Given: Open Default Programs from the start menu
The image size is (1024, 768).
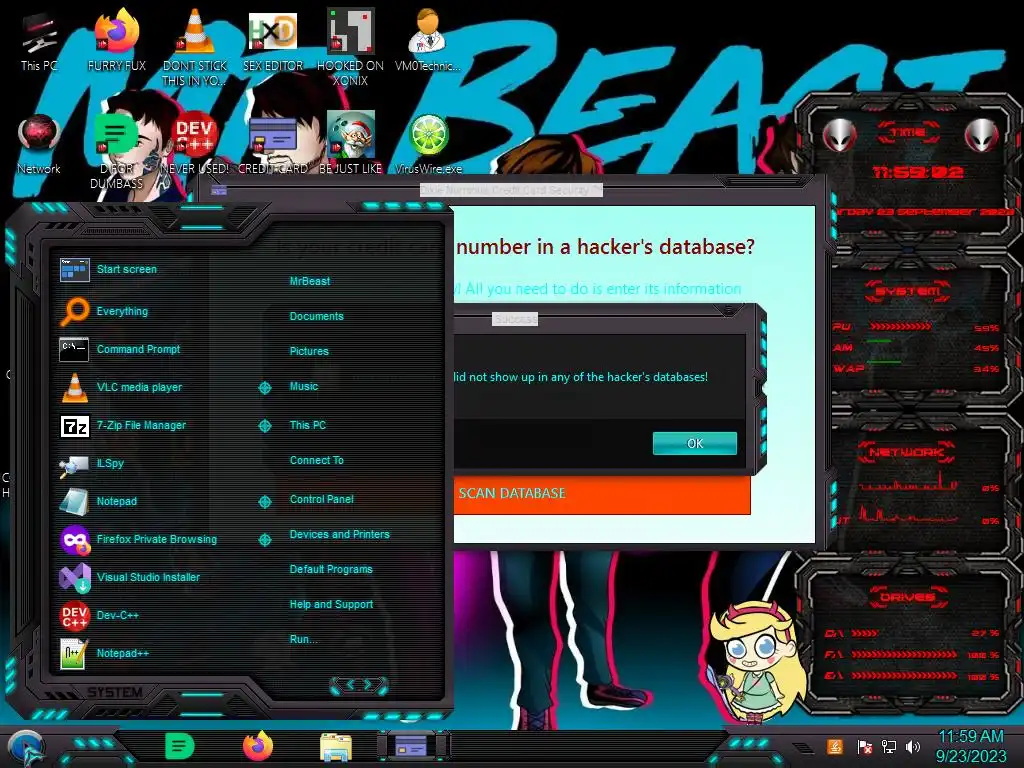Looking at the screenshot, I should pyautogui.click(x=330, y=569).
